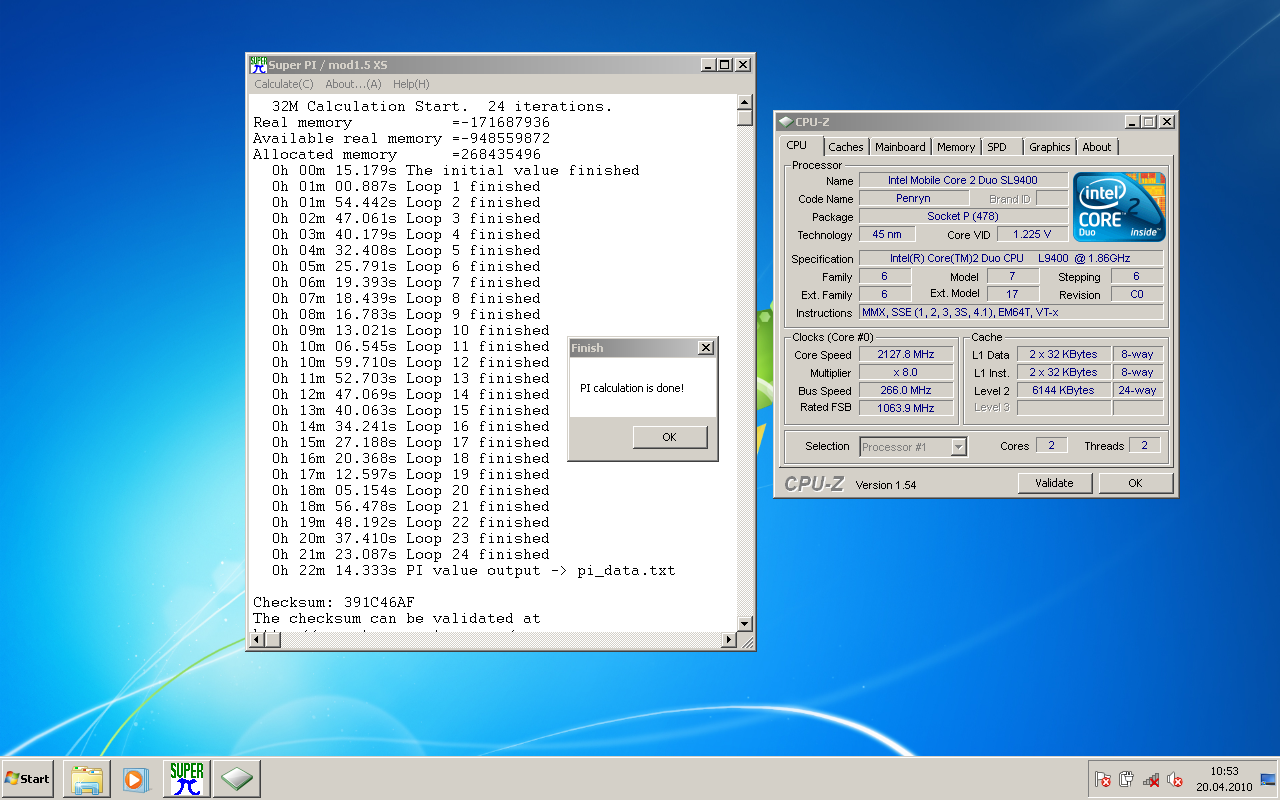Click the Cores value box in CPU-Z
The image size is (1280, 800).
[x=1051, y=445]
